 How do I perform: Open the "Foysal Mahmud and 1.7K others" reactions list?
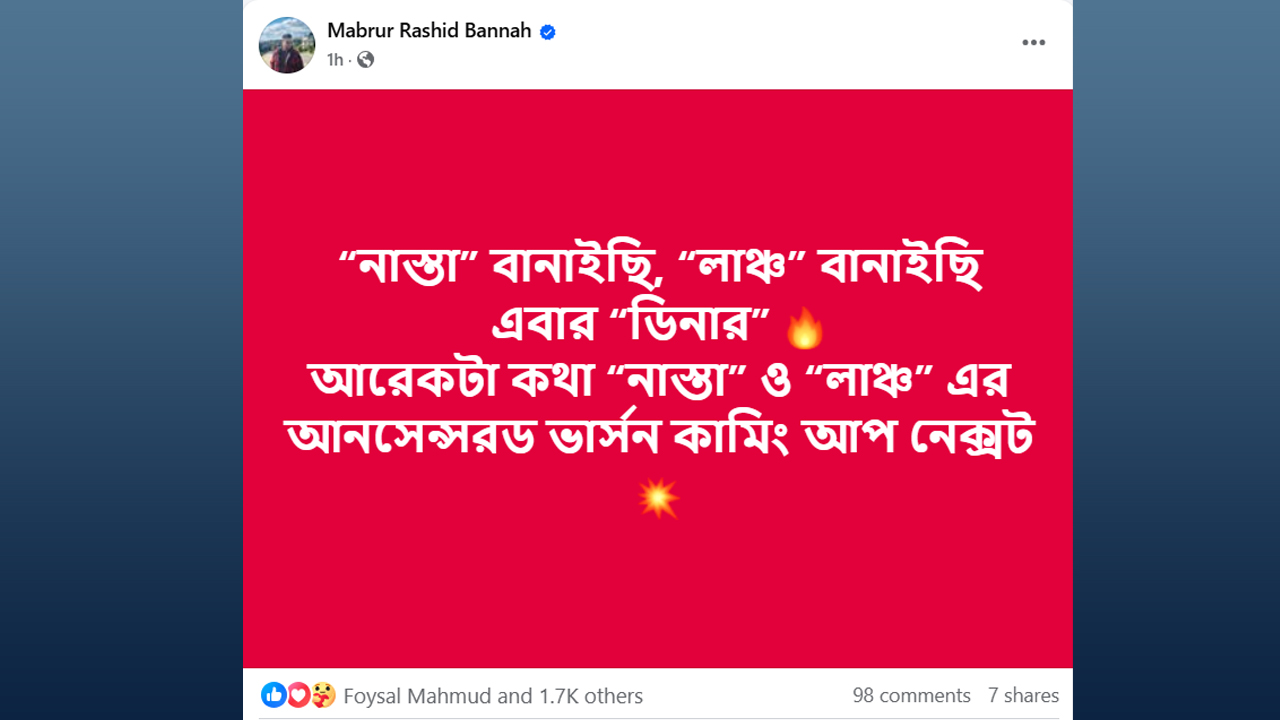[493, 696]
